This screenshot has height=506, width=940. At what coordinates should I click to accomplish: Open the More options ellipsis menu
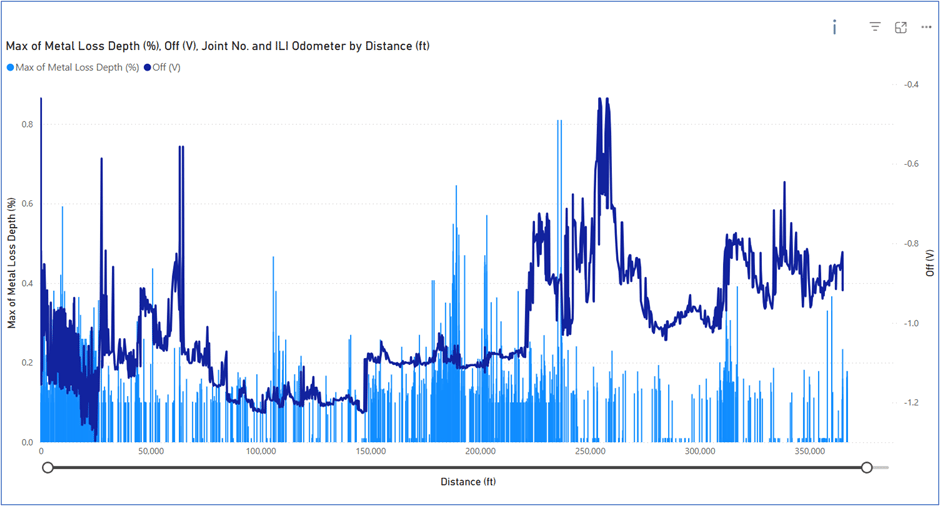(926, 27)
